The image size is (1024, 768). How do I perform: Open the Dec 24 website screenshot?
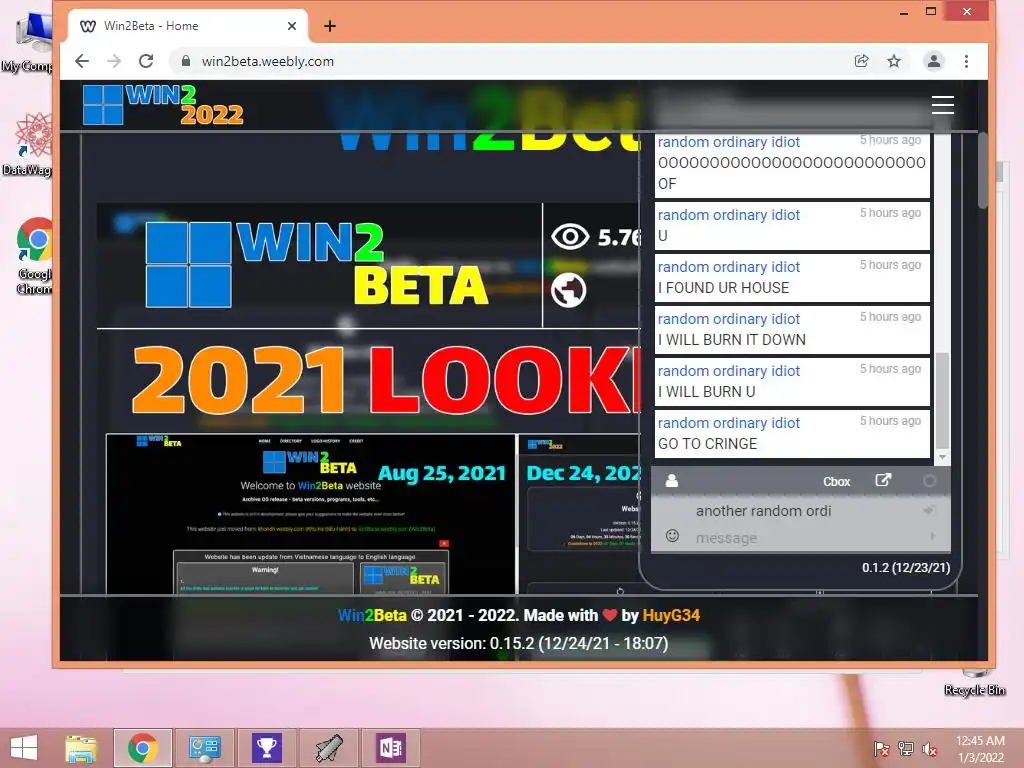580,514
